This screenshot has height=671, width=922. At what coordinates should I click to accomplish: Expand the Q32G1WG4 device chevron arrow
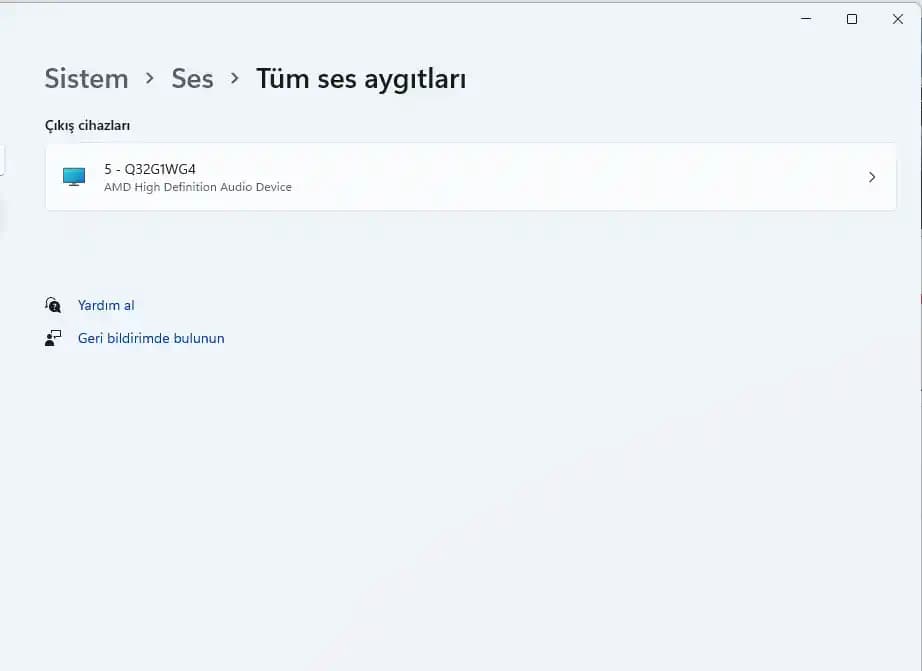tap(871, 177)
